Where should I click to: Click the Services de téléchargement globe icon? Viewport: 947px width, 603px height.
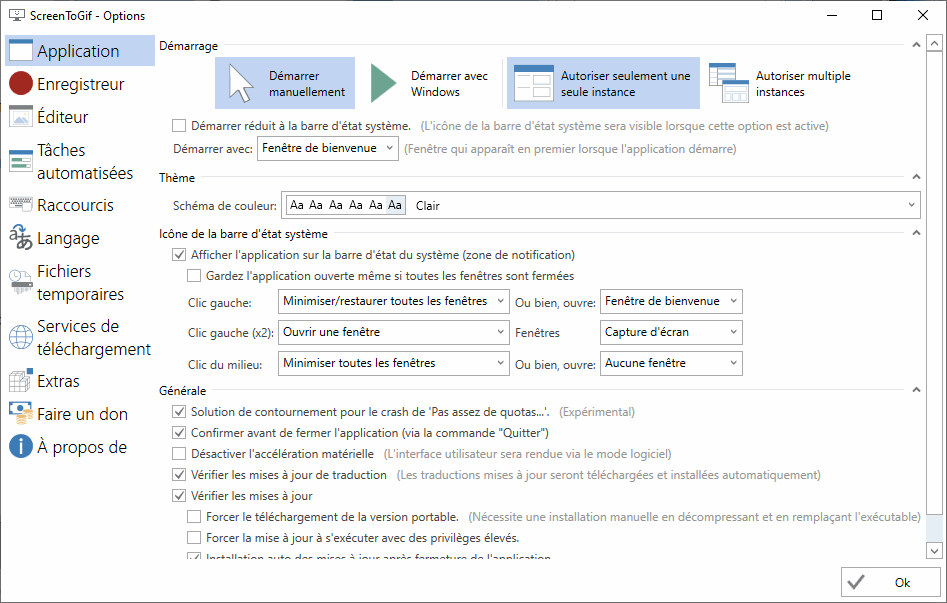click(x=21, y=337)
